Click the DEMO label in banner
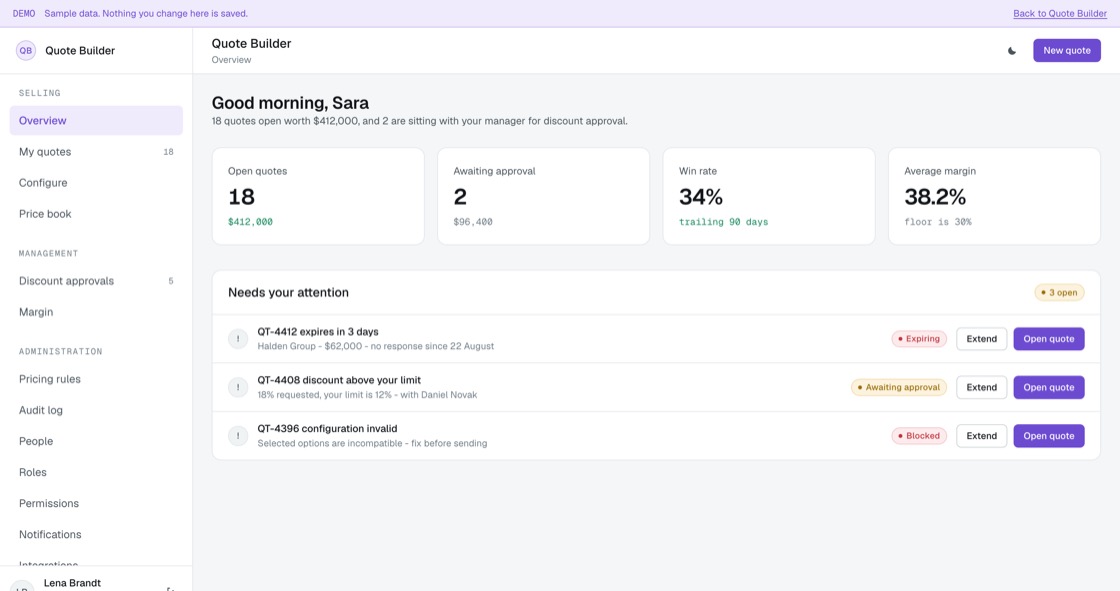1120x591 pixels. [x=24, y=14]
